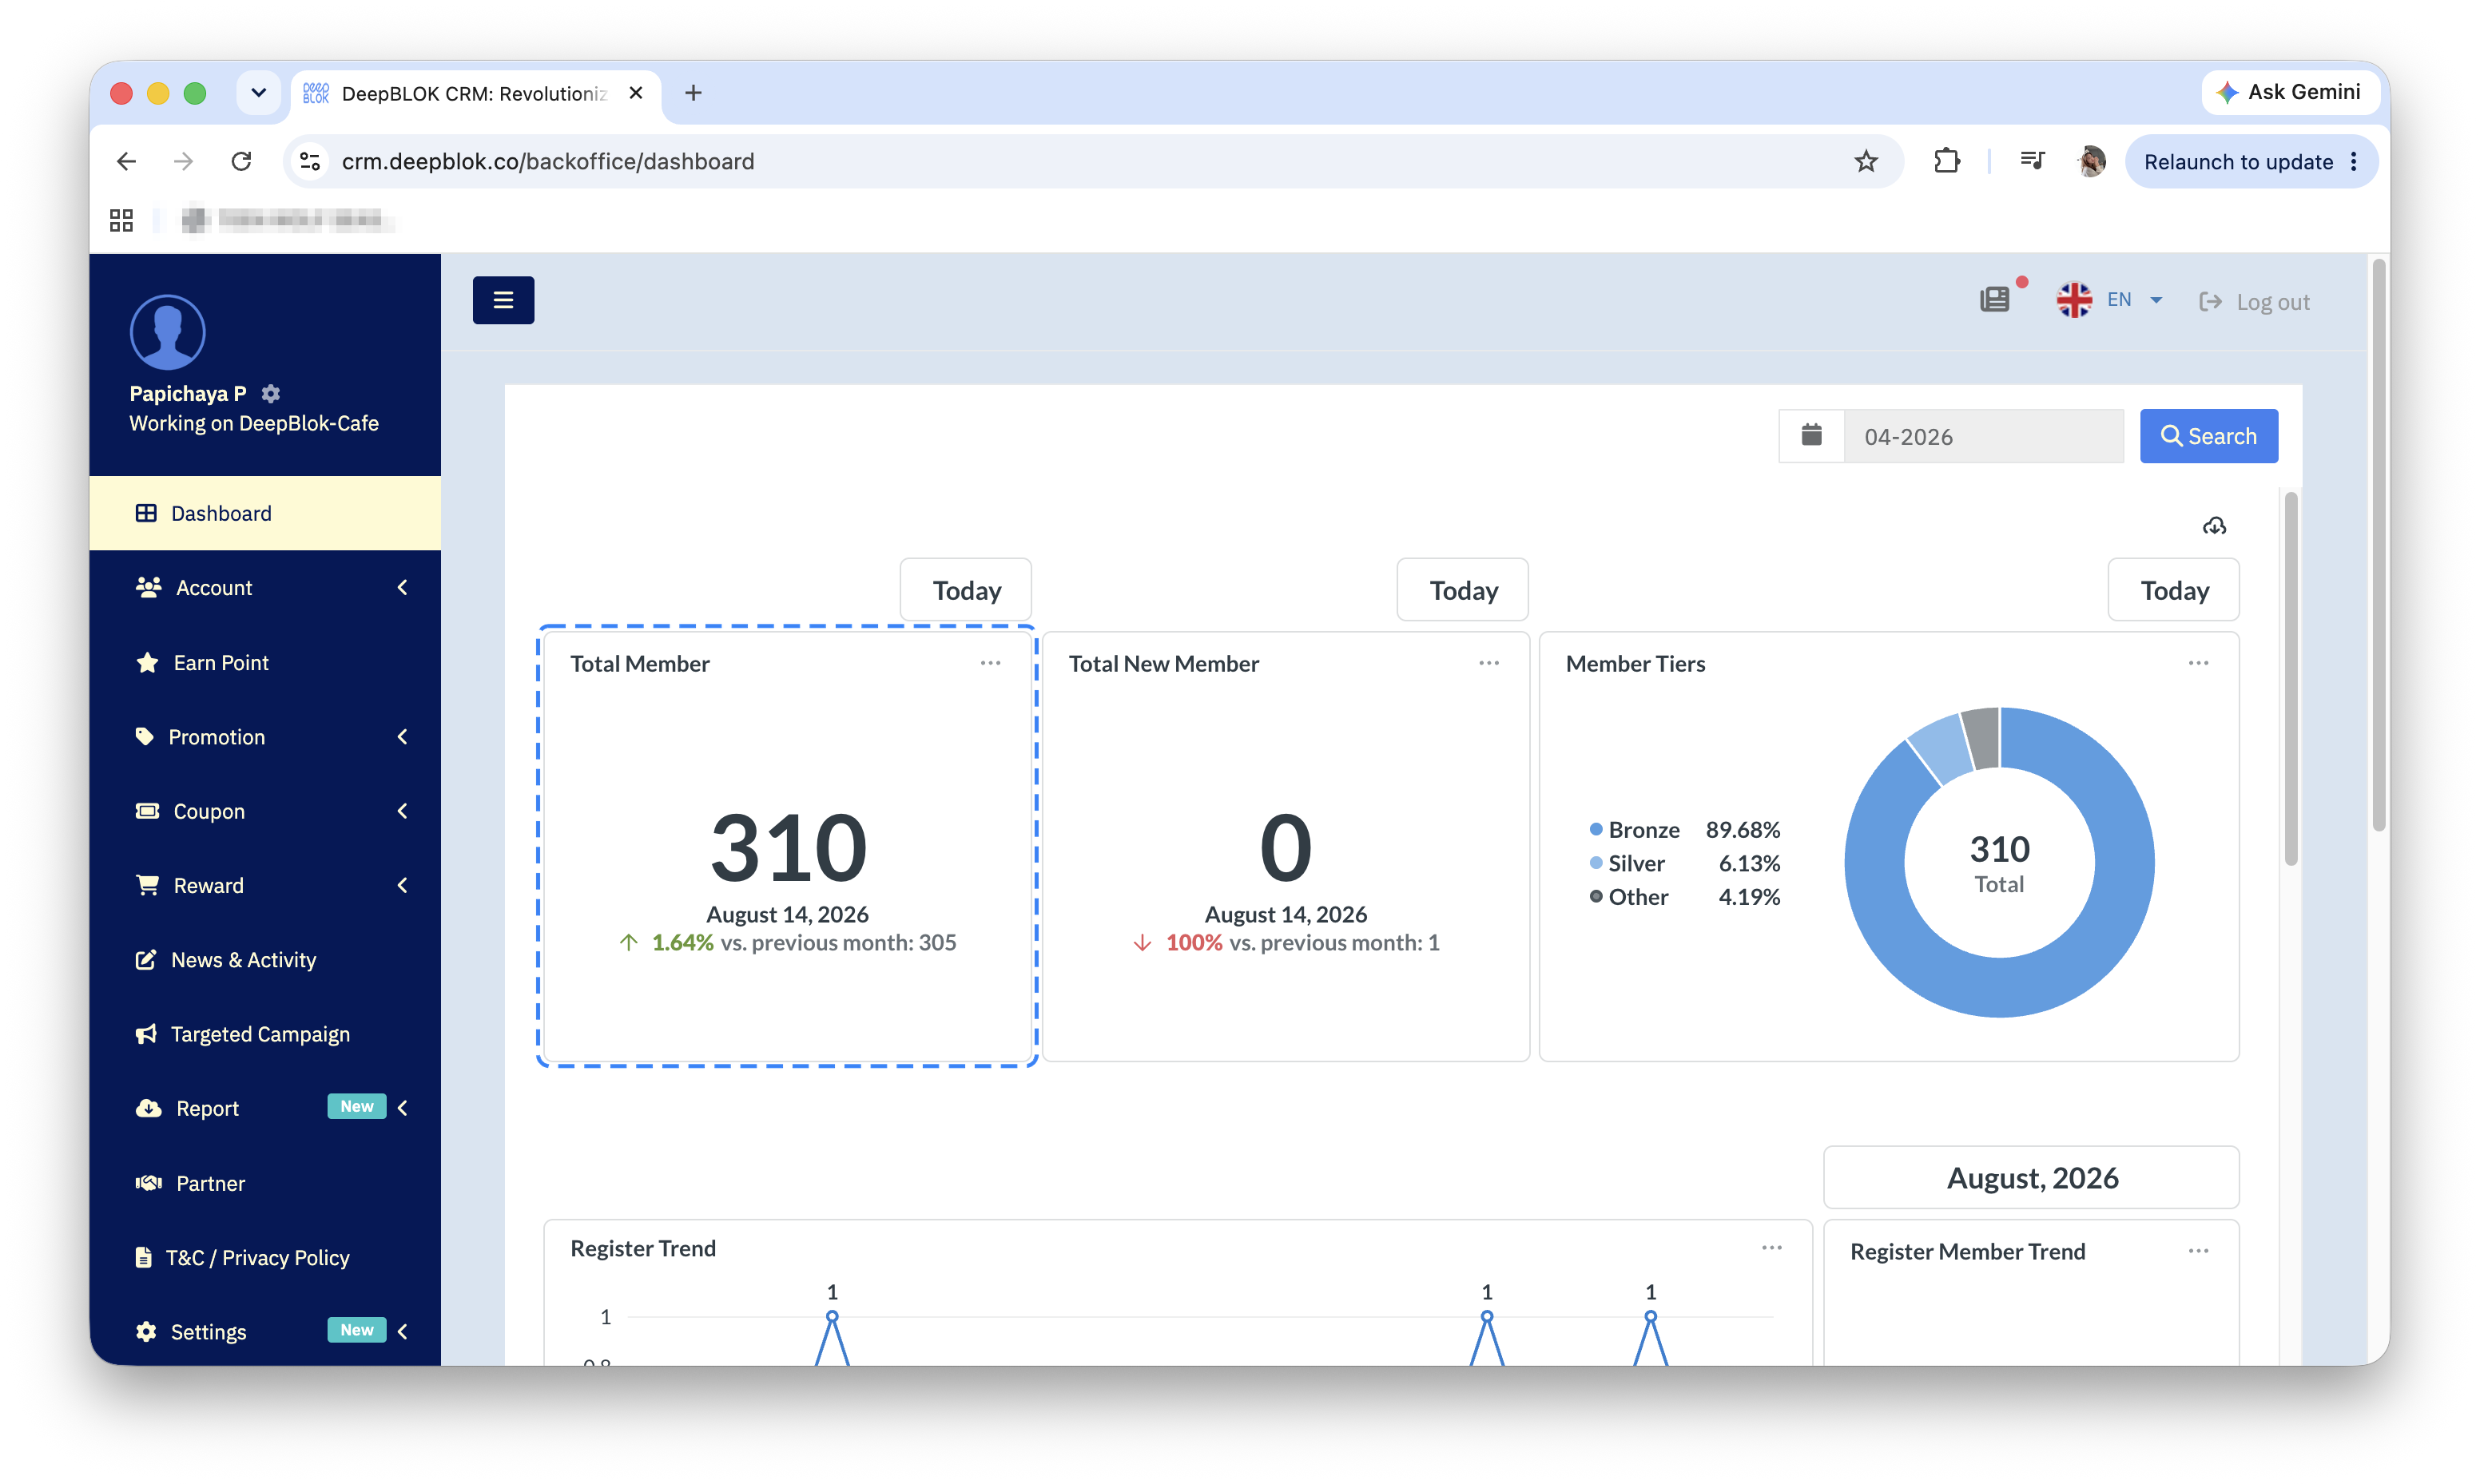Open the Chrome profile avatar
Screen dimensions: 2480x1484
click(x=2091, y=161)
